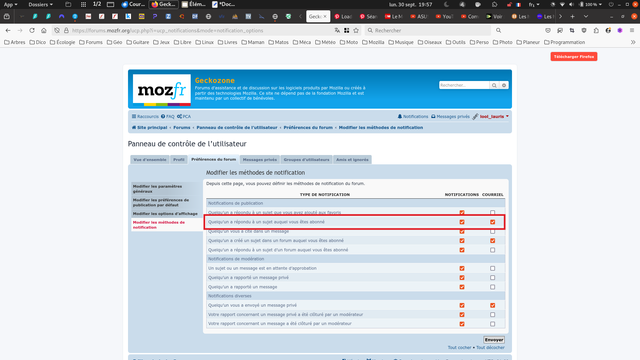This screenshot has height=360, width=640.
Task: Go to Site principal breadcrumb
Action: click(149, 128)
